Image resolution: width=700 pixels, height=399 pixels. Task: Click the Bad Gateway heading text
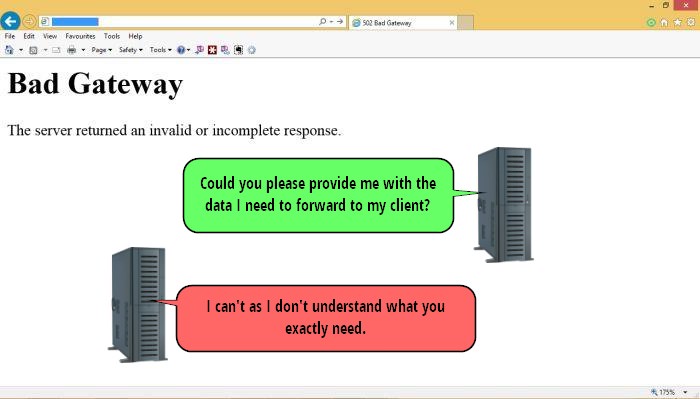point(96,84)
